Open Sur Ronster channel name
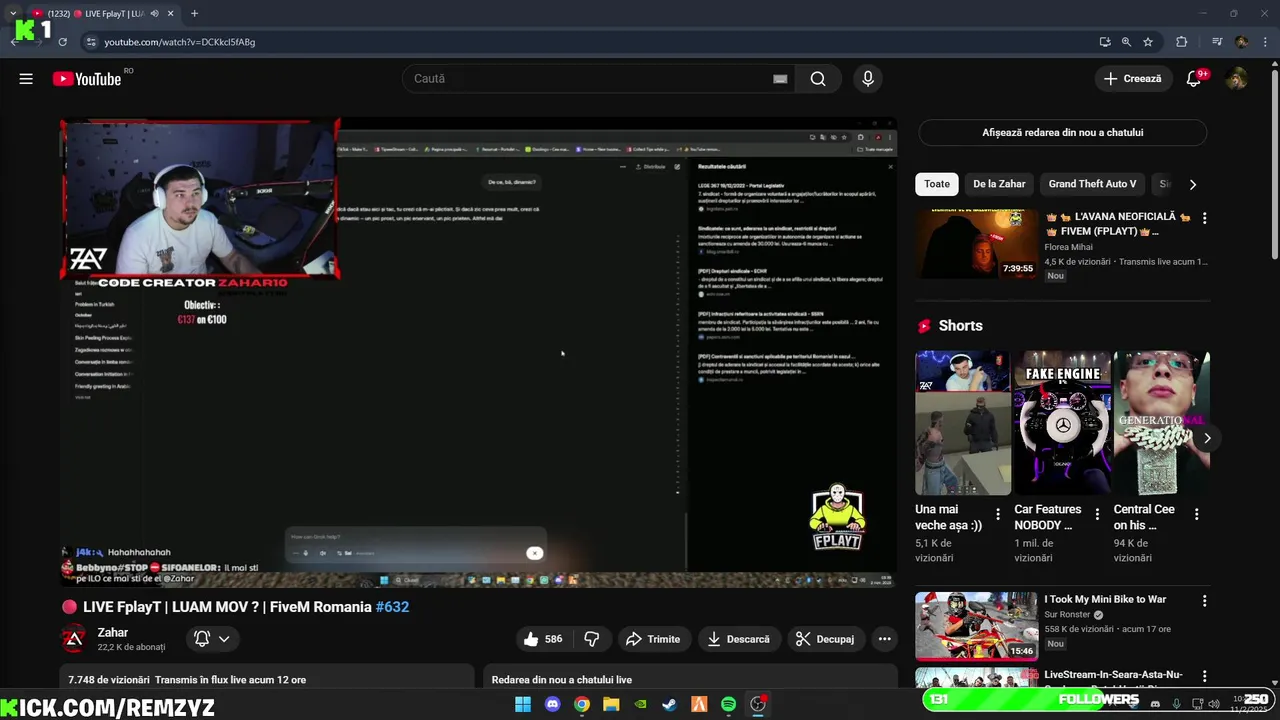Screen dimensions: 1280x720 pos(1068,615)
